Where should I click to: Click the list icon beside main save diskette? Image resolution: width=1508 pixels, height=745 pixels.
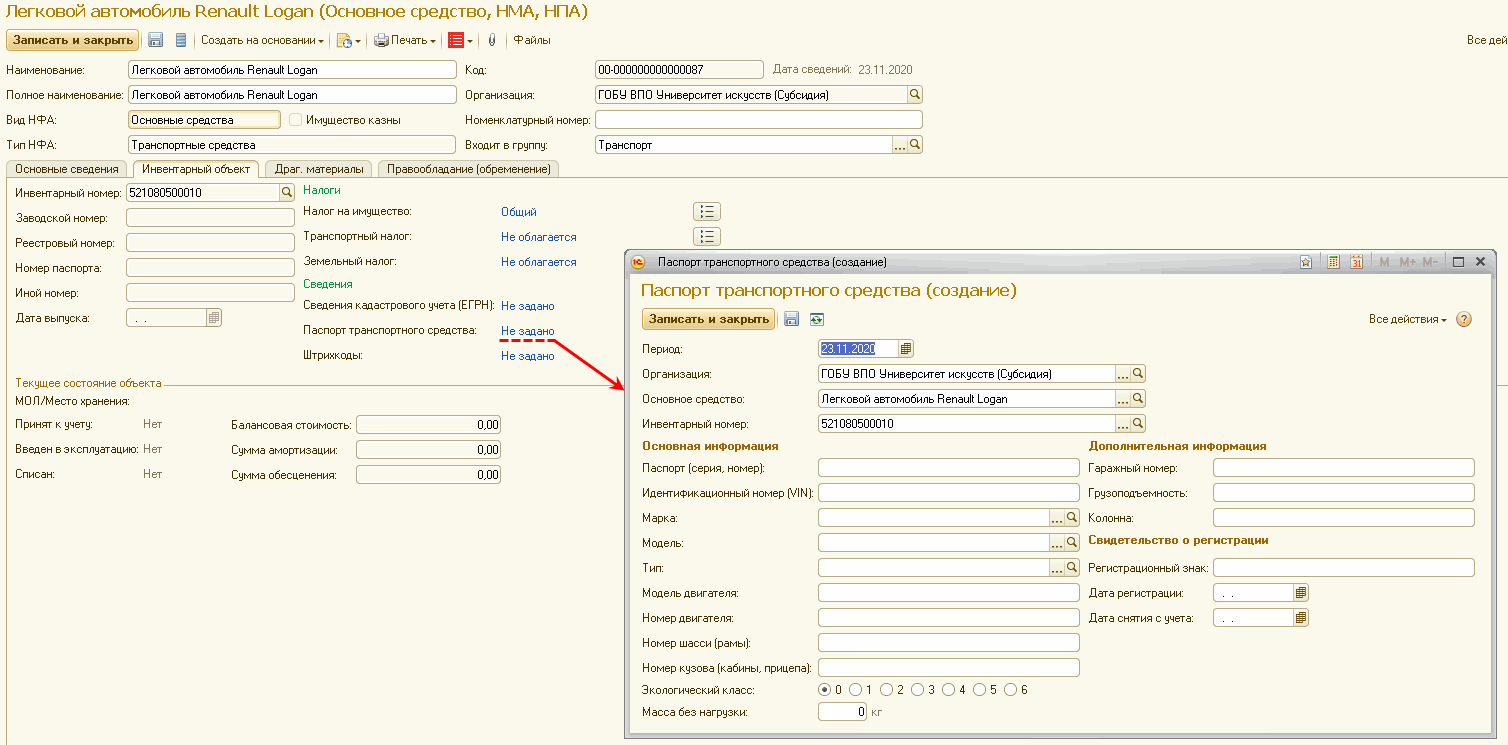[x=181, y=40]
